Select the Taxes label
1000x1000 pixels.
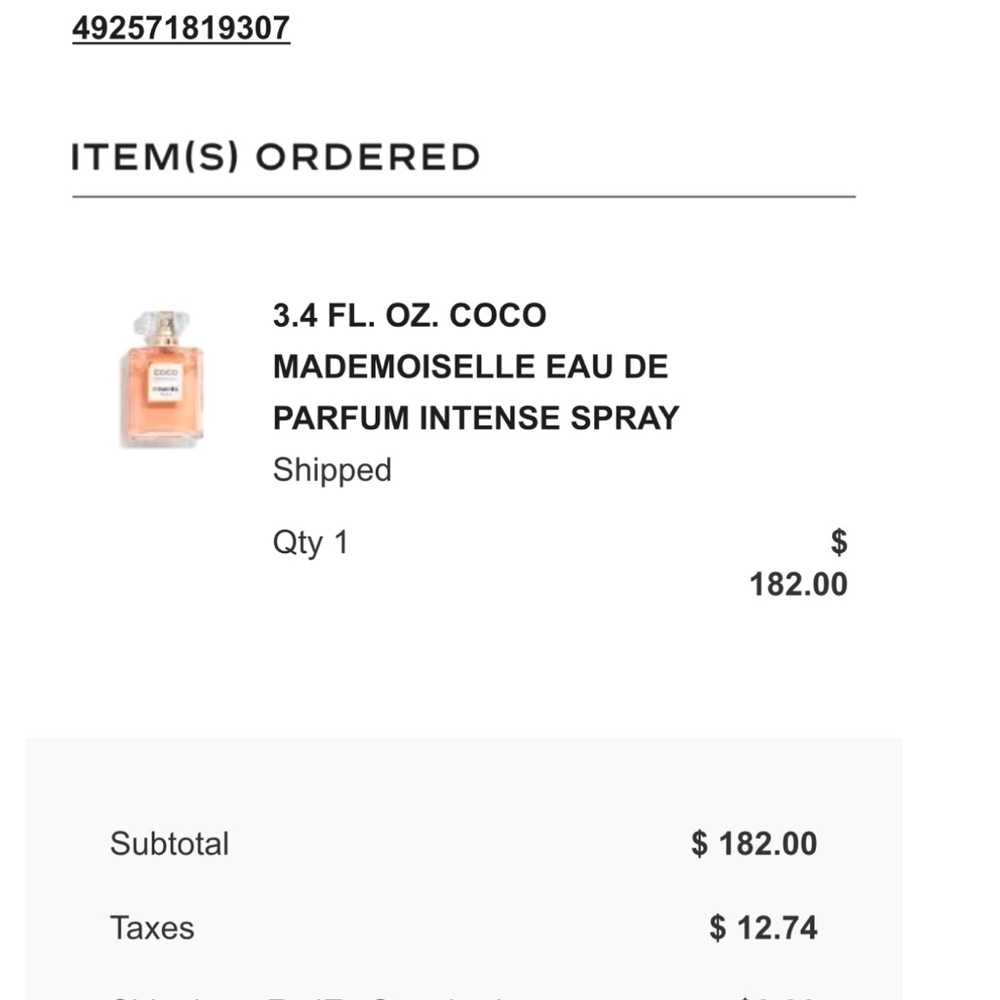coord(152,928)
